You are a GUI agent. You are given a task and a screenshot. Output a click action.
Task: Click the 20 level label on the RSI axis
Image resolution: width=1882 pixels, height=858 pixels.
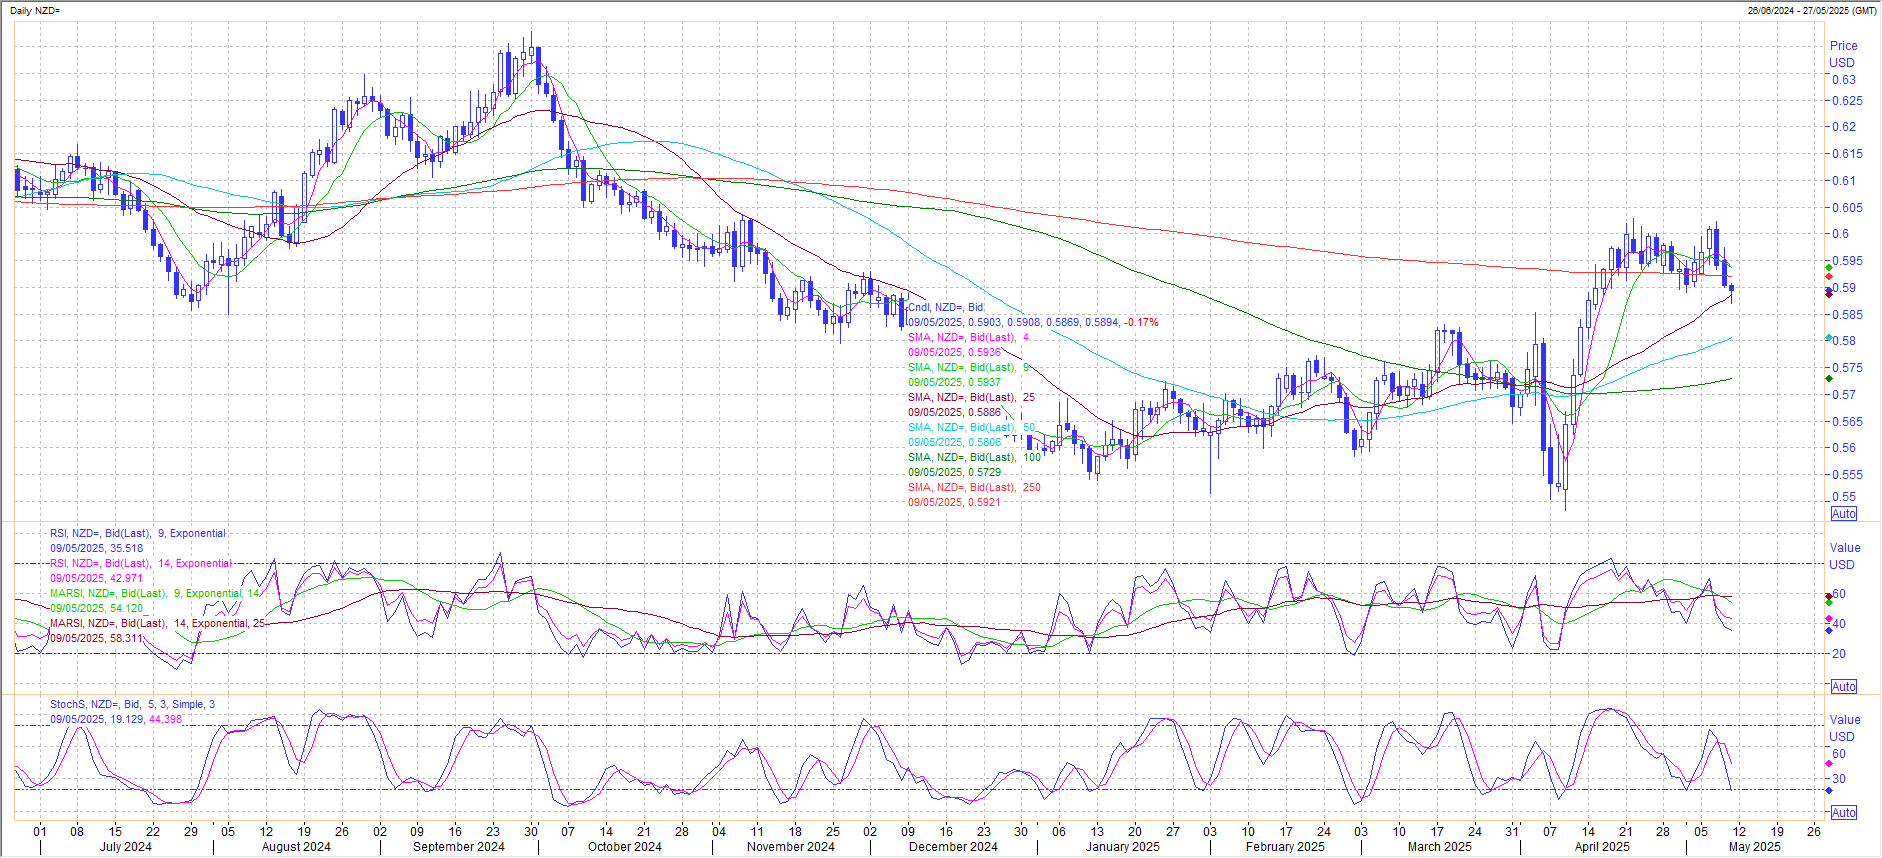click(x=1838, y=654)
